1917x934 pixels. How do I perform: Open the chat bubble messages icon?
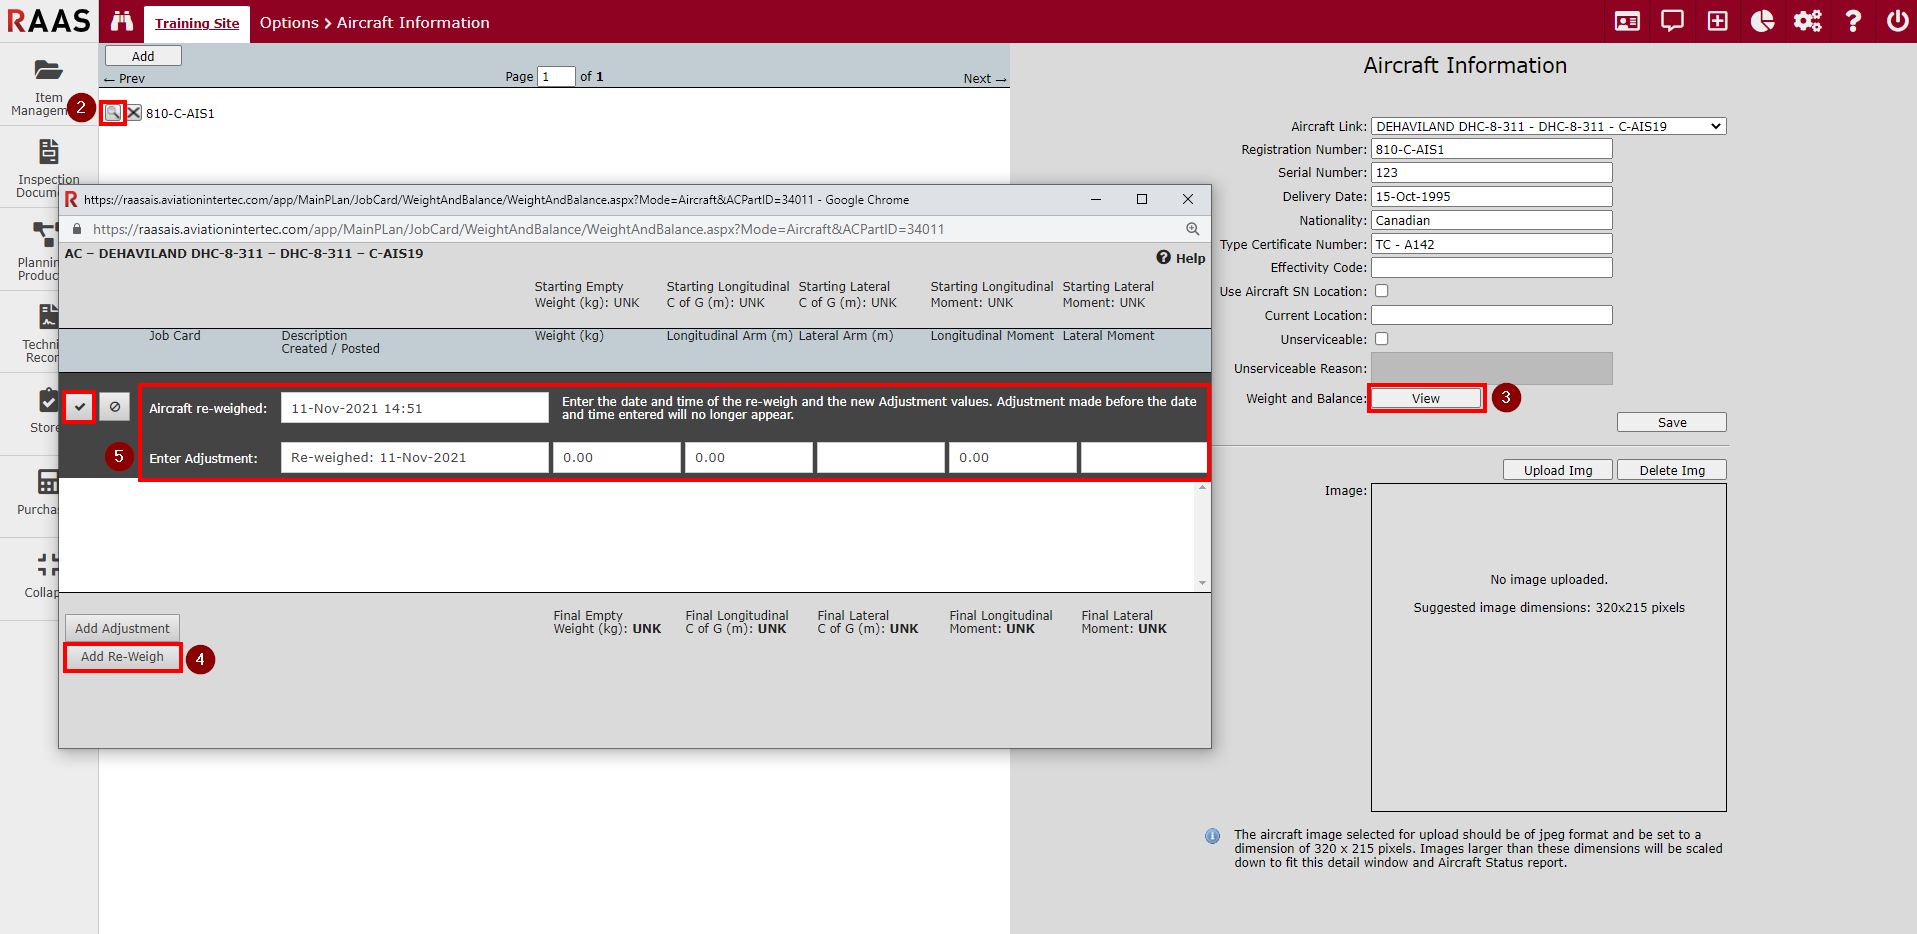point(1672,21)
